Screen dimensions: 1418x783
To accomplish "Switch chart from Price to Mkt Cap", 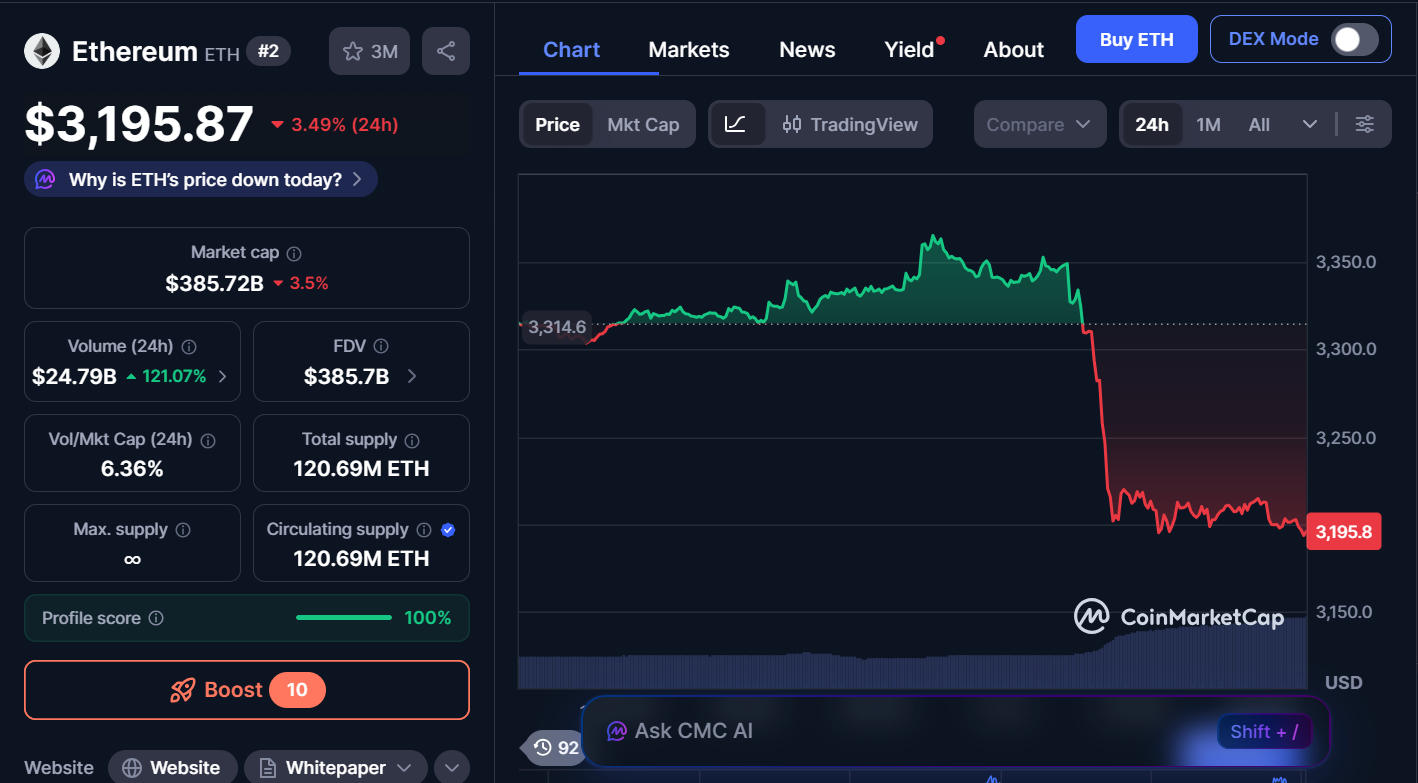I will 643,124.
